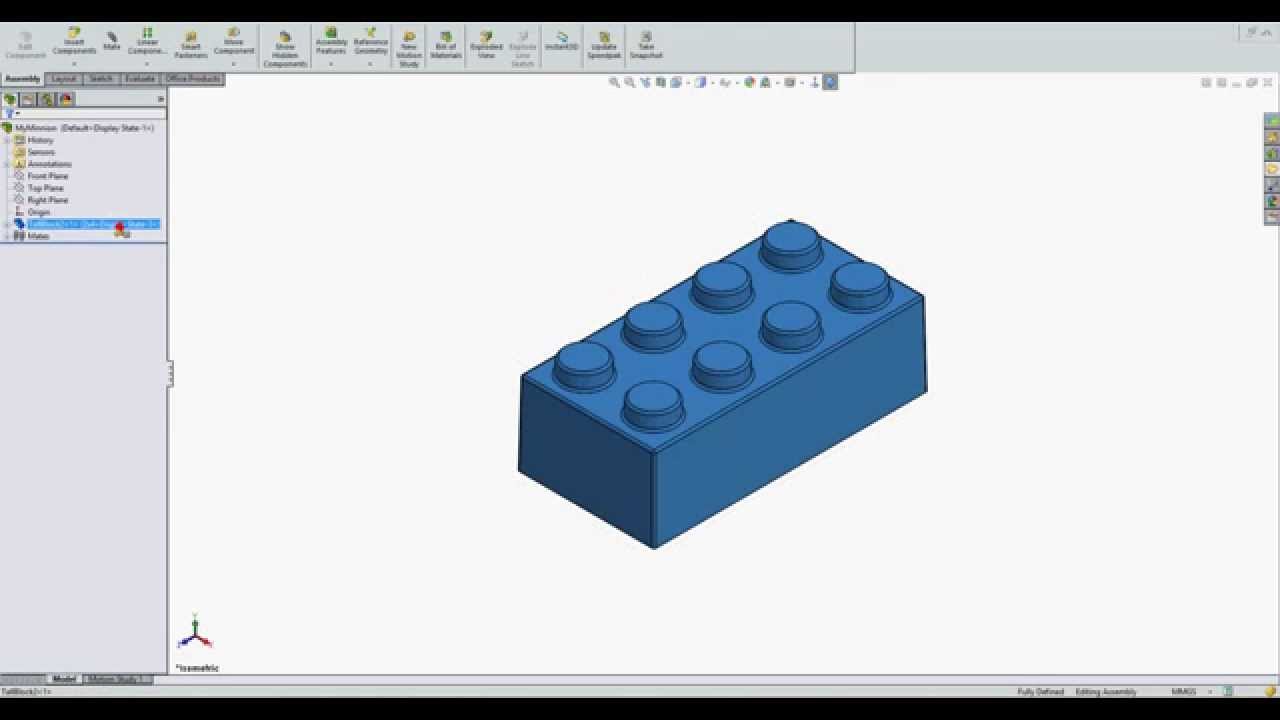Screen dimensions: 1280x720
Task: Click the Explode Line Sketch tool
Action: click(522, 48)
